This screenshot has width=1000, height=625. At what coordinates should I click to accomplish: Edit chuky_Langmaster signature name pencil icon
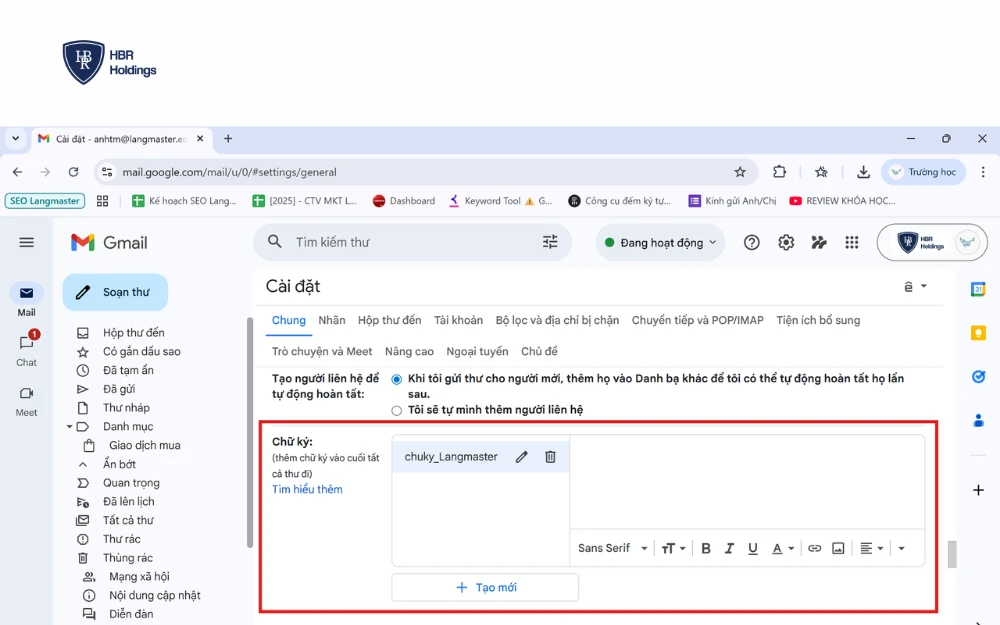tap(522, 457)
